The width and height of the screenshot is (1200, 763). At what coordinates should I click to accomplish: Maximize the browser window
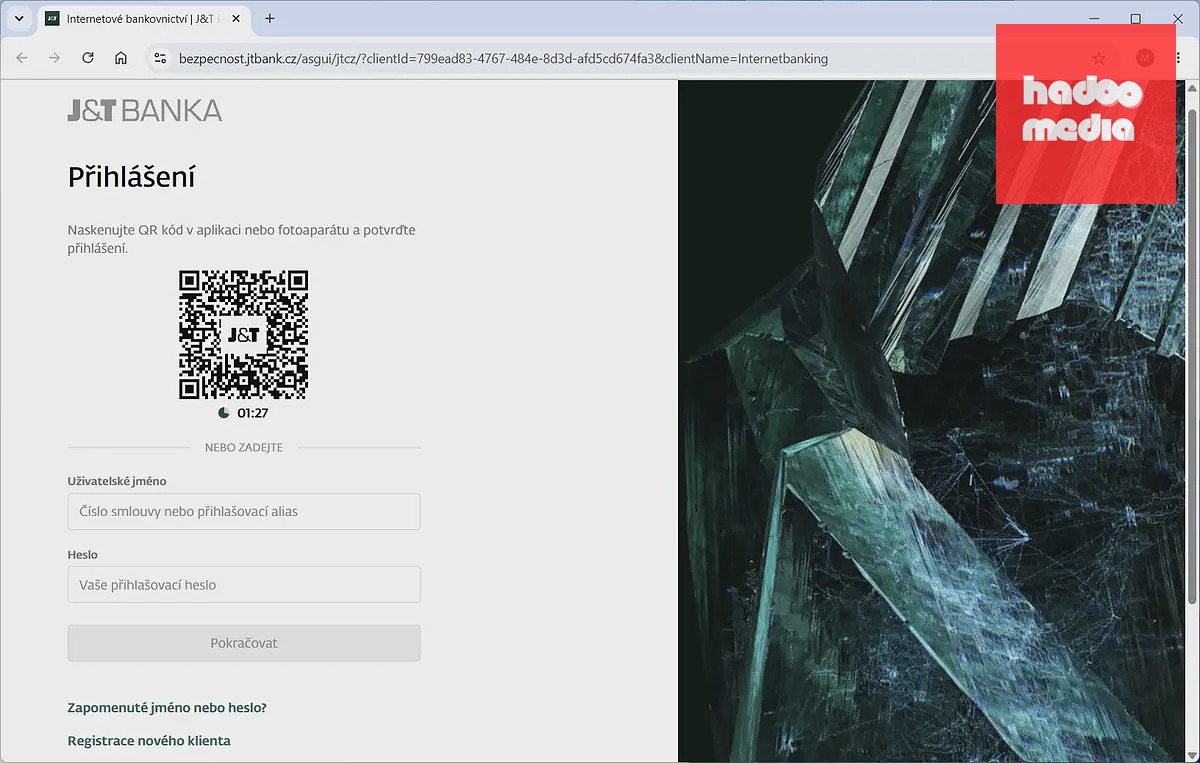pos(1135,18)
